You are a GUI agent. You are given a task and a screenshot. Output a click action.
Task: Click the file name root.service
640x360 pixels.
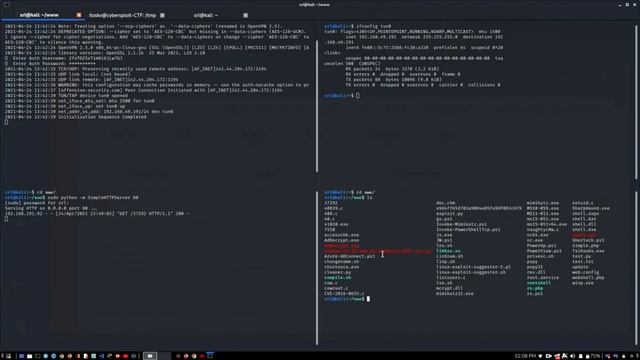click(x=543, y=278)
